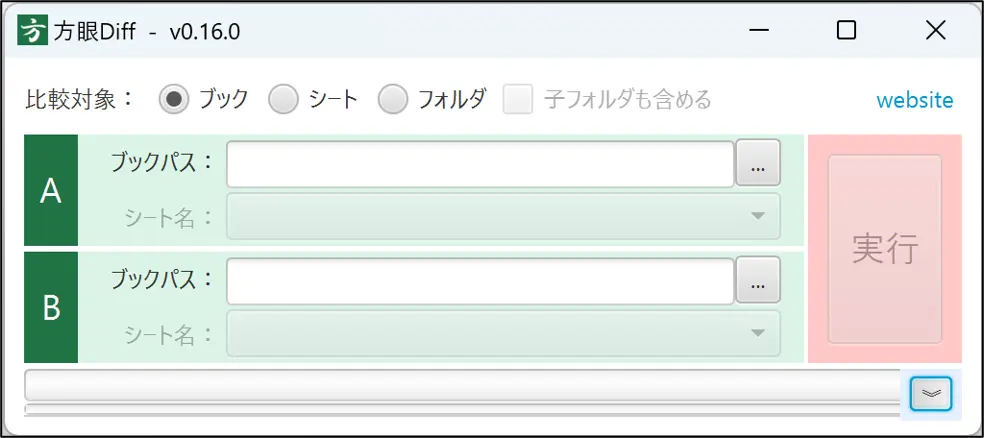Open the シート名 dropdown for A
Viewport: 984px width, 438px height.
[503, 216]
